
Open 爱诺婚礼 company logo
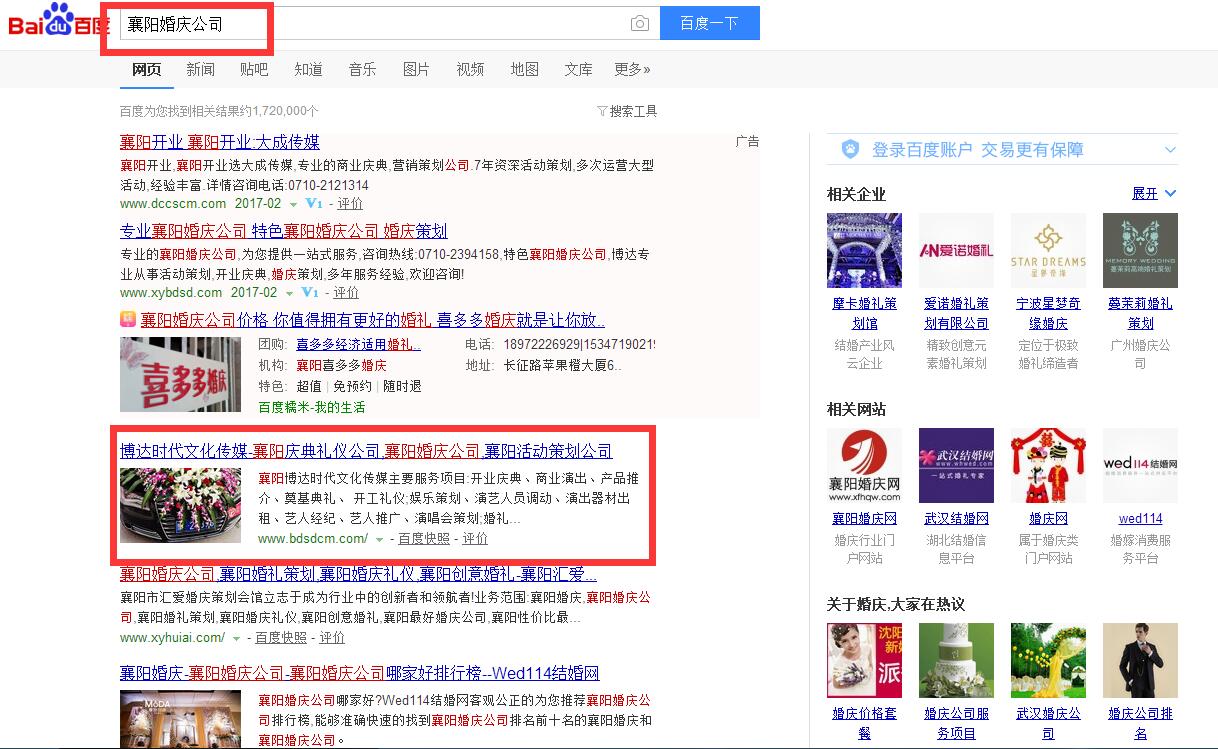(956, 250)
